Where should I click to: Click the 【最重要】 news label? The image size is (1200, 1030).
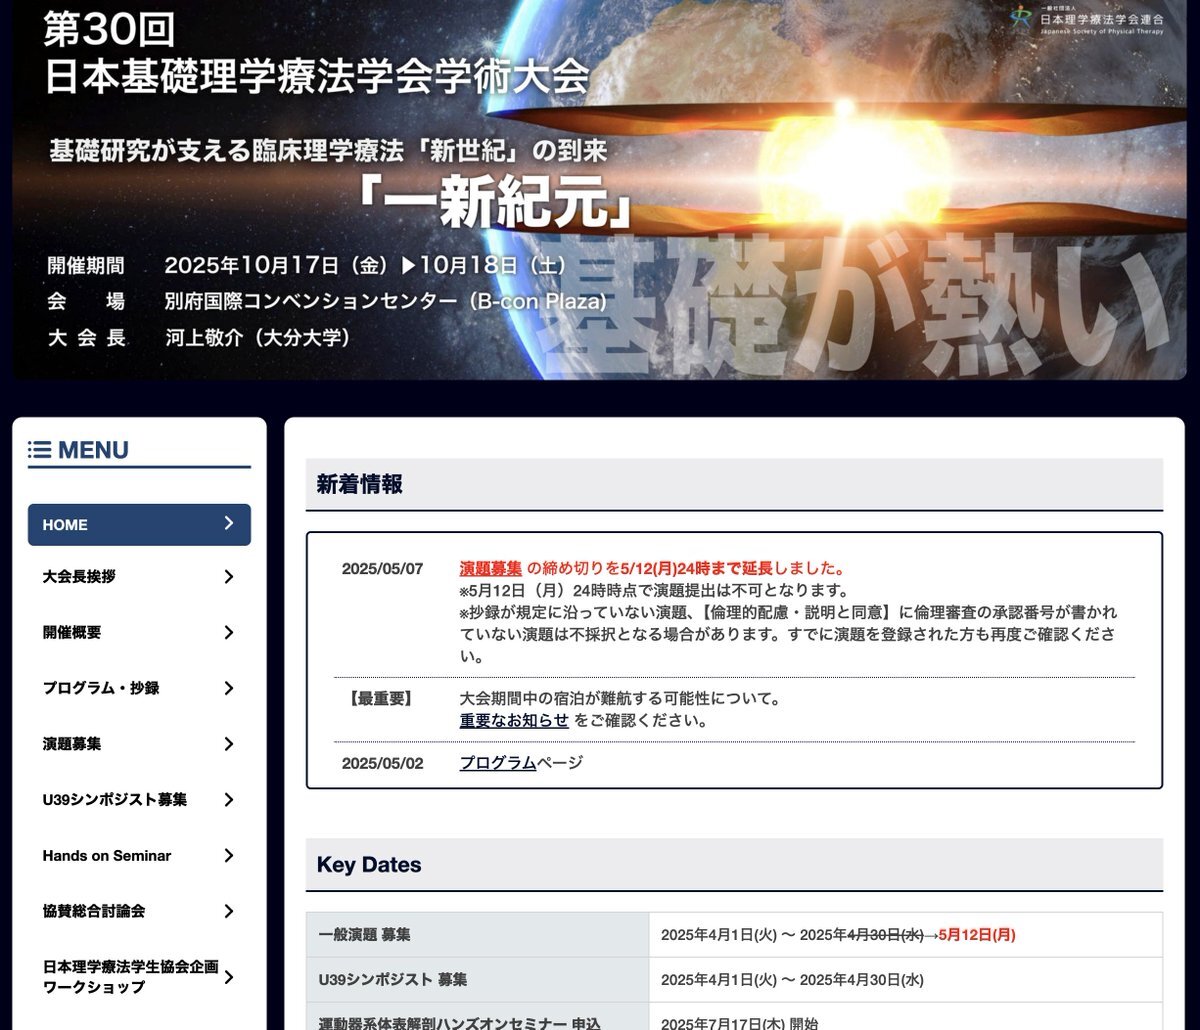[380, 699]
